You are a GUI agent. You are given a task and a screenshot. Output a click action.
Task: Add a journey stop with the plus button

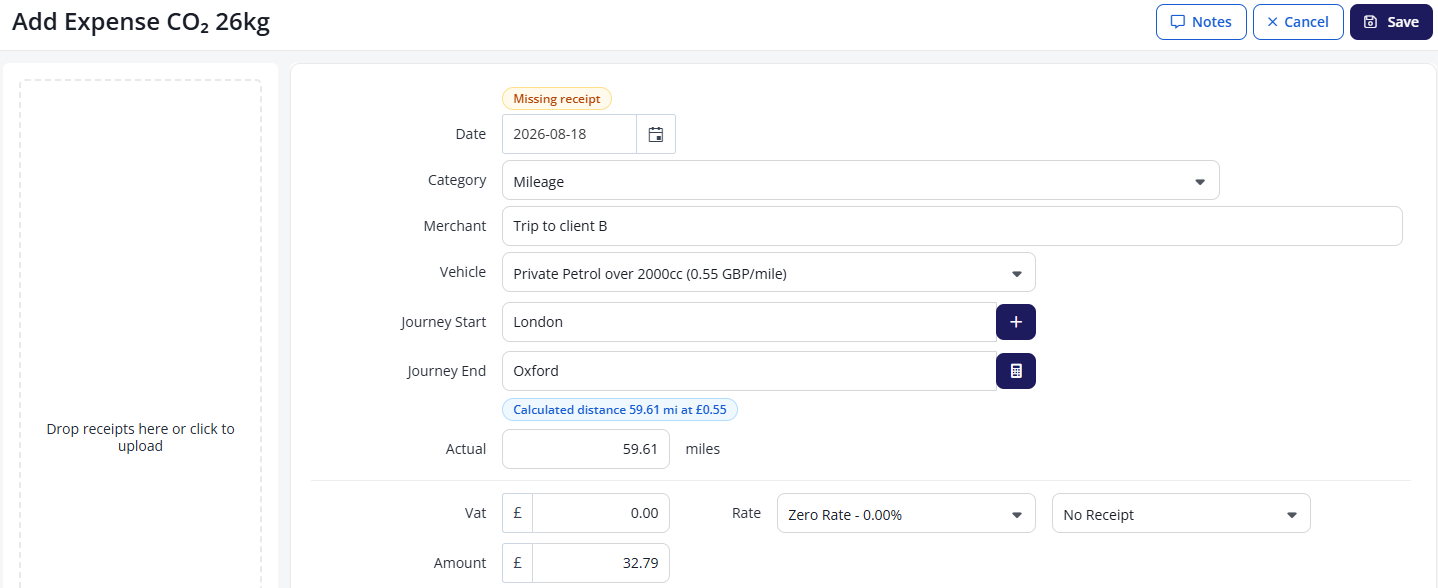pyautogui.click(x=1016, y=322)
